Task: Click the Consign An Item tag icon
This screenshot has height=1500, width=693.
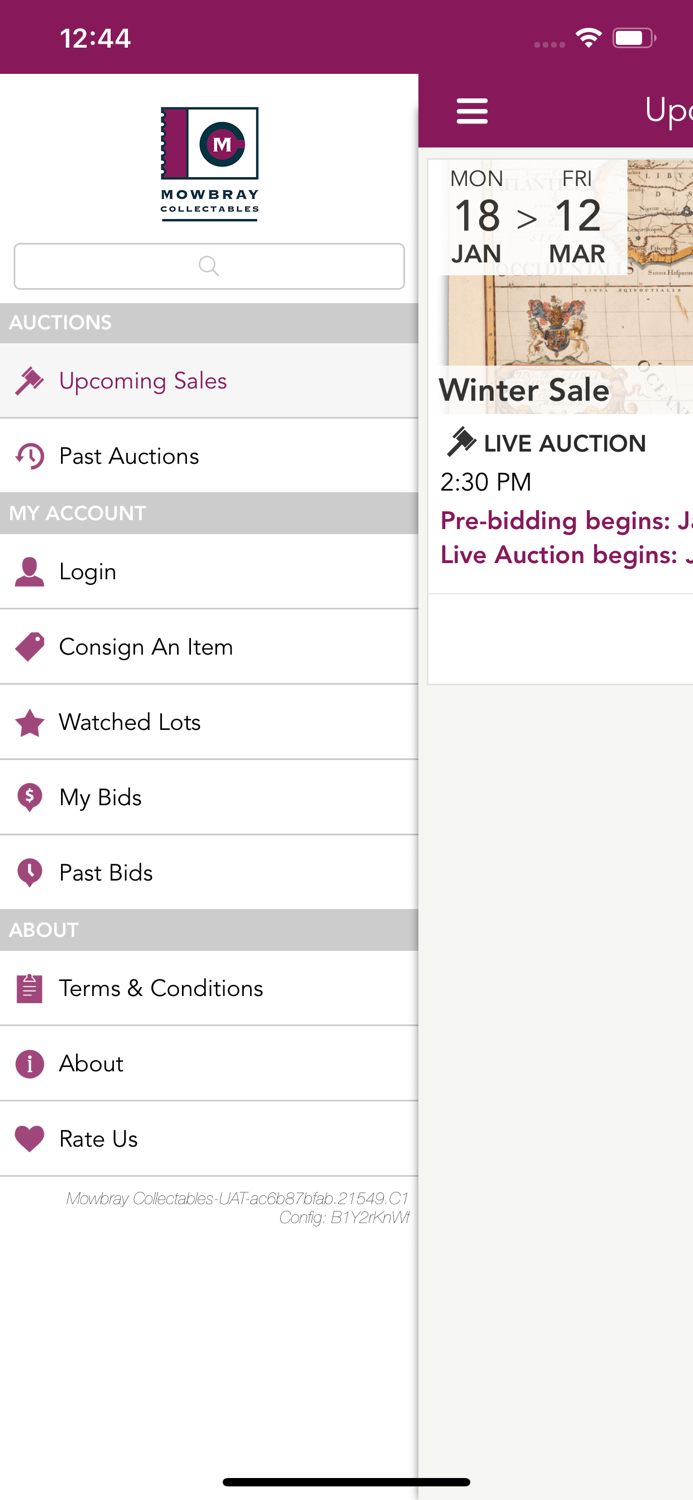Action: point(30,646)
